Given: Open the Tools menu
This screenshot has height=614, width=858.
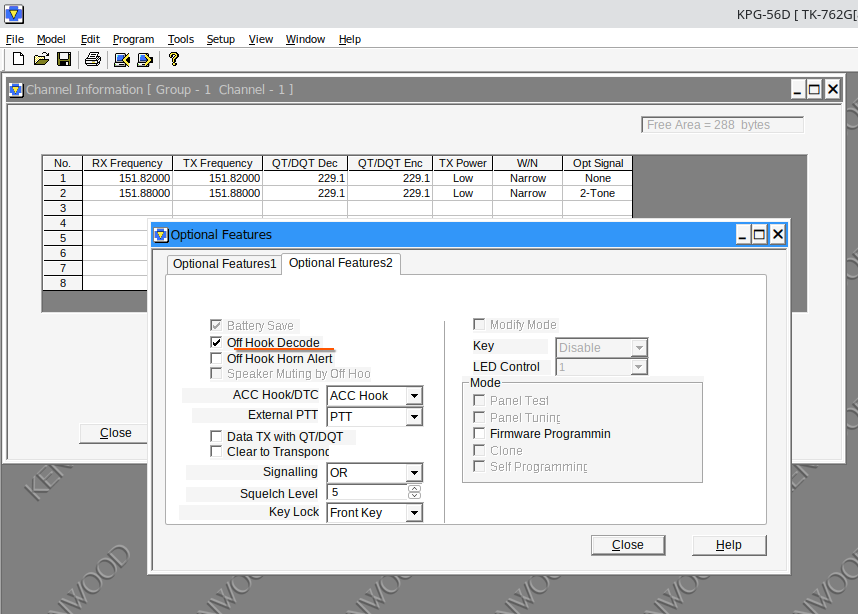Looking at the screenshot, I should pos(181,39).
